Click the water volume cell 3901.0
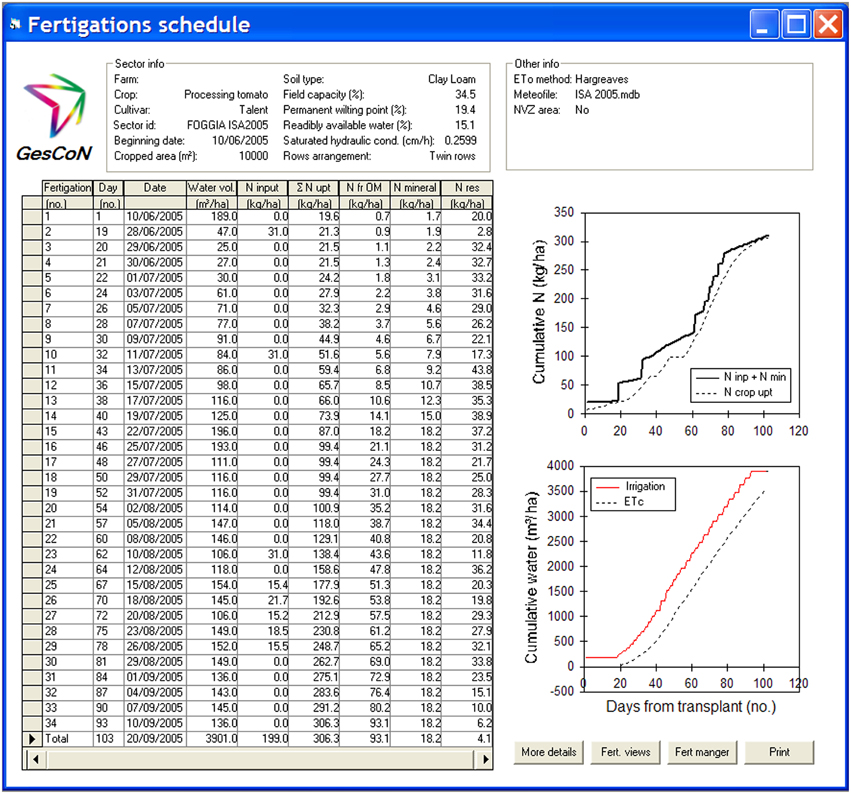851x794 pixels. [212, 739]
